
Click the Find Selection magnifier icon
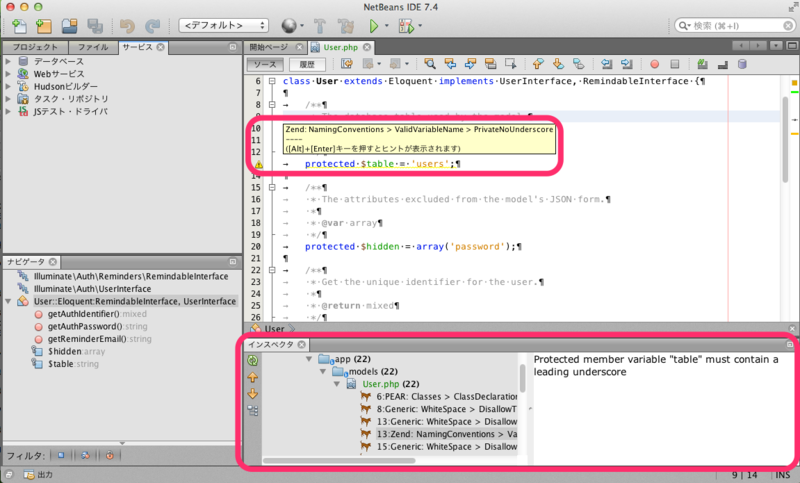[x=430, y=64]
